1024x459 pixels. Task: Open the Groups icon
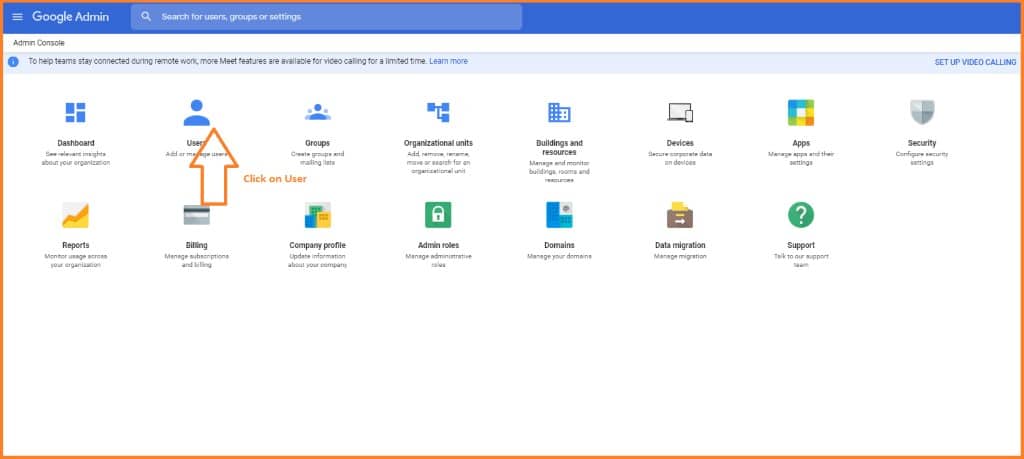[x=317, y=112]
